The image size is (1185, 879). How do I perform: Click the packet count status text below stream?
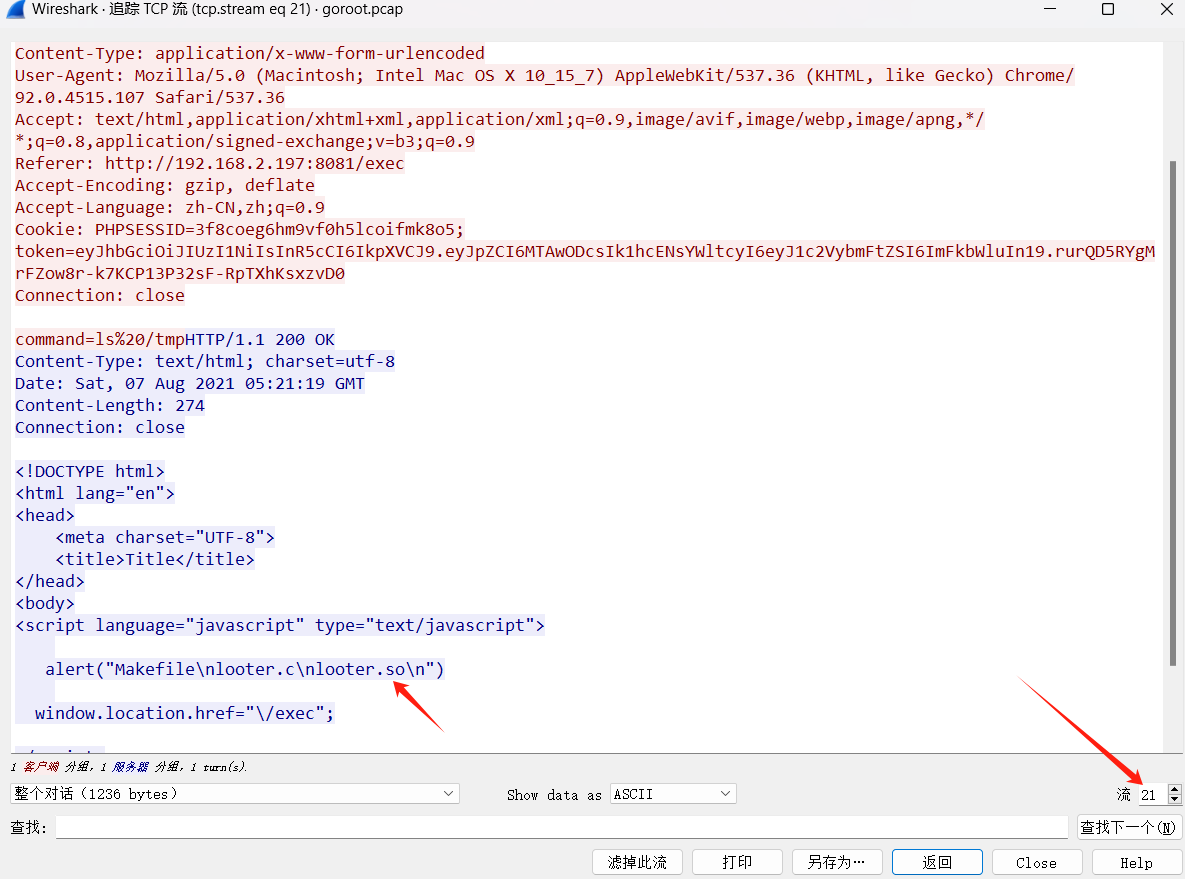(x=128, y=766)
